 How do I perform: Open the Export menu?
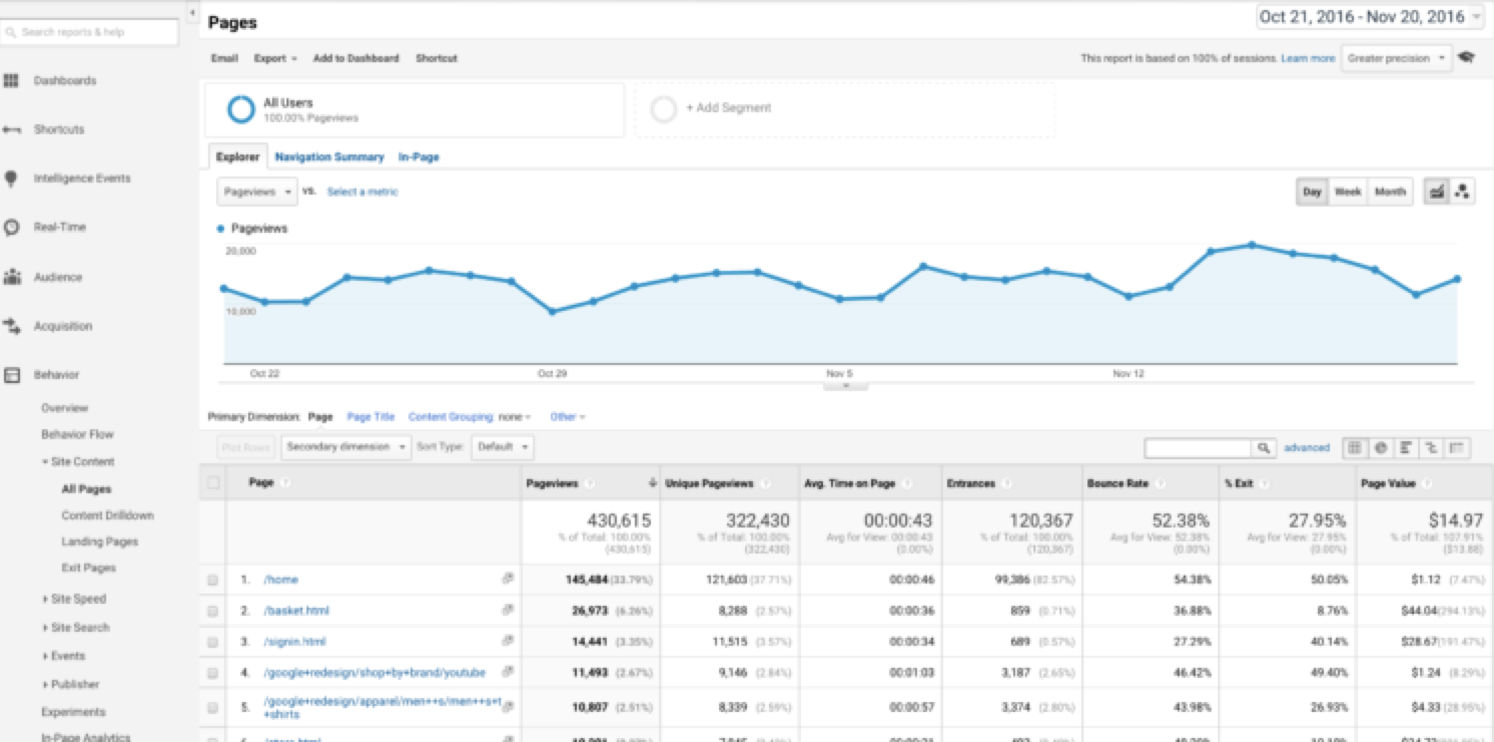[x=274, y=59]
